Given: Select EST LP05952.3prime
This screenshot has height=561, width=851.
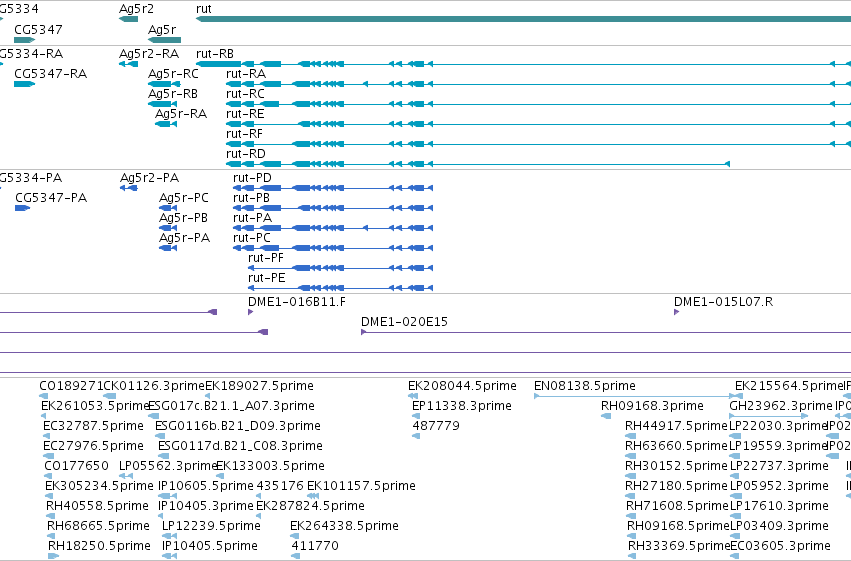Looking at the screenshot, I should [779, 487].
